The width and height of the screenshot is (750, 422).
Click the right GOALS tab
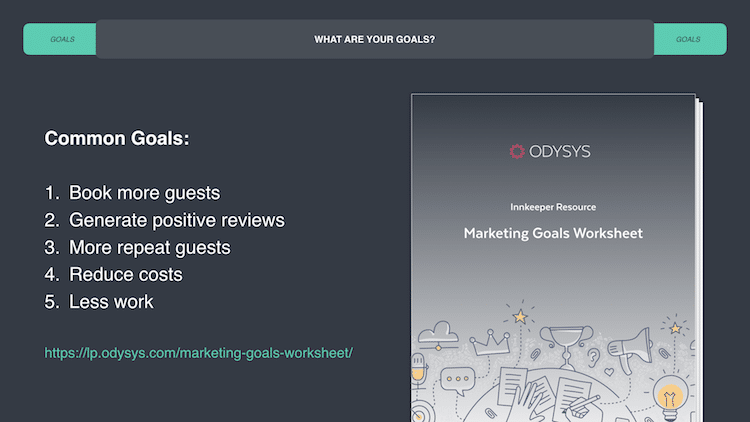(690, 39)
